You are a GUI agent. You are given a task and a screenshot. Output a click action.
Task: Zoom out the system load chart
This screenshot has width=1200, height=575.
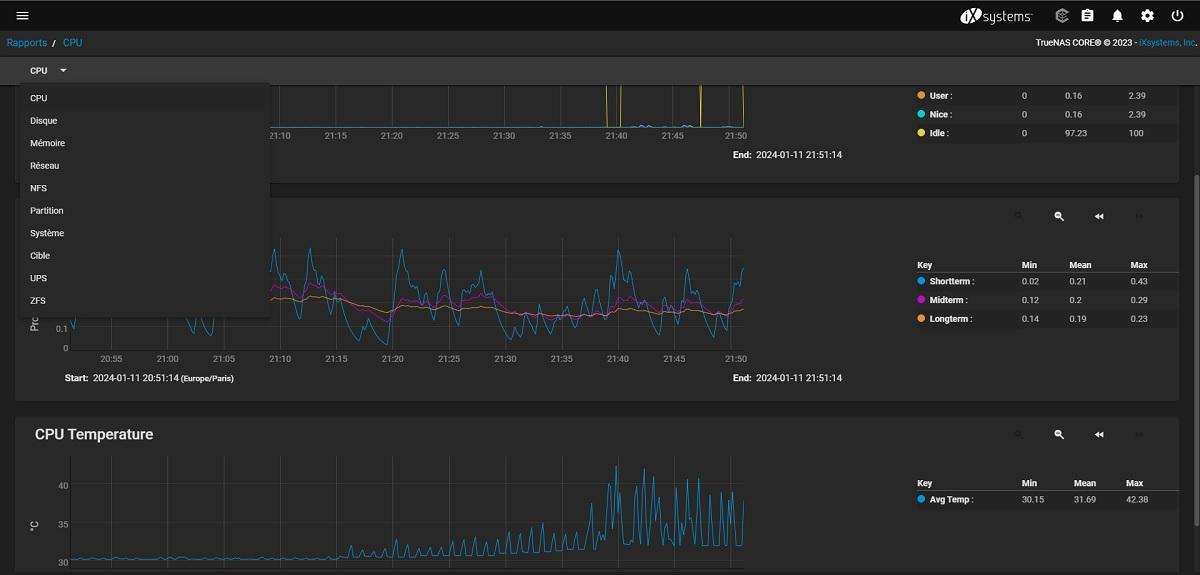point(1059,216)
